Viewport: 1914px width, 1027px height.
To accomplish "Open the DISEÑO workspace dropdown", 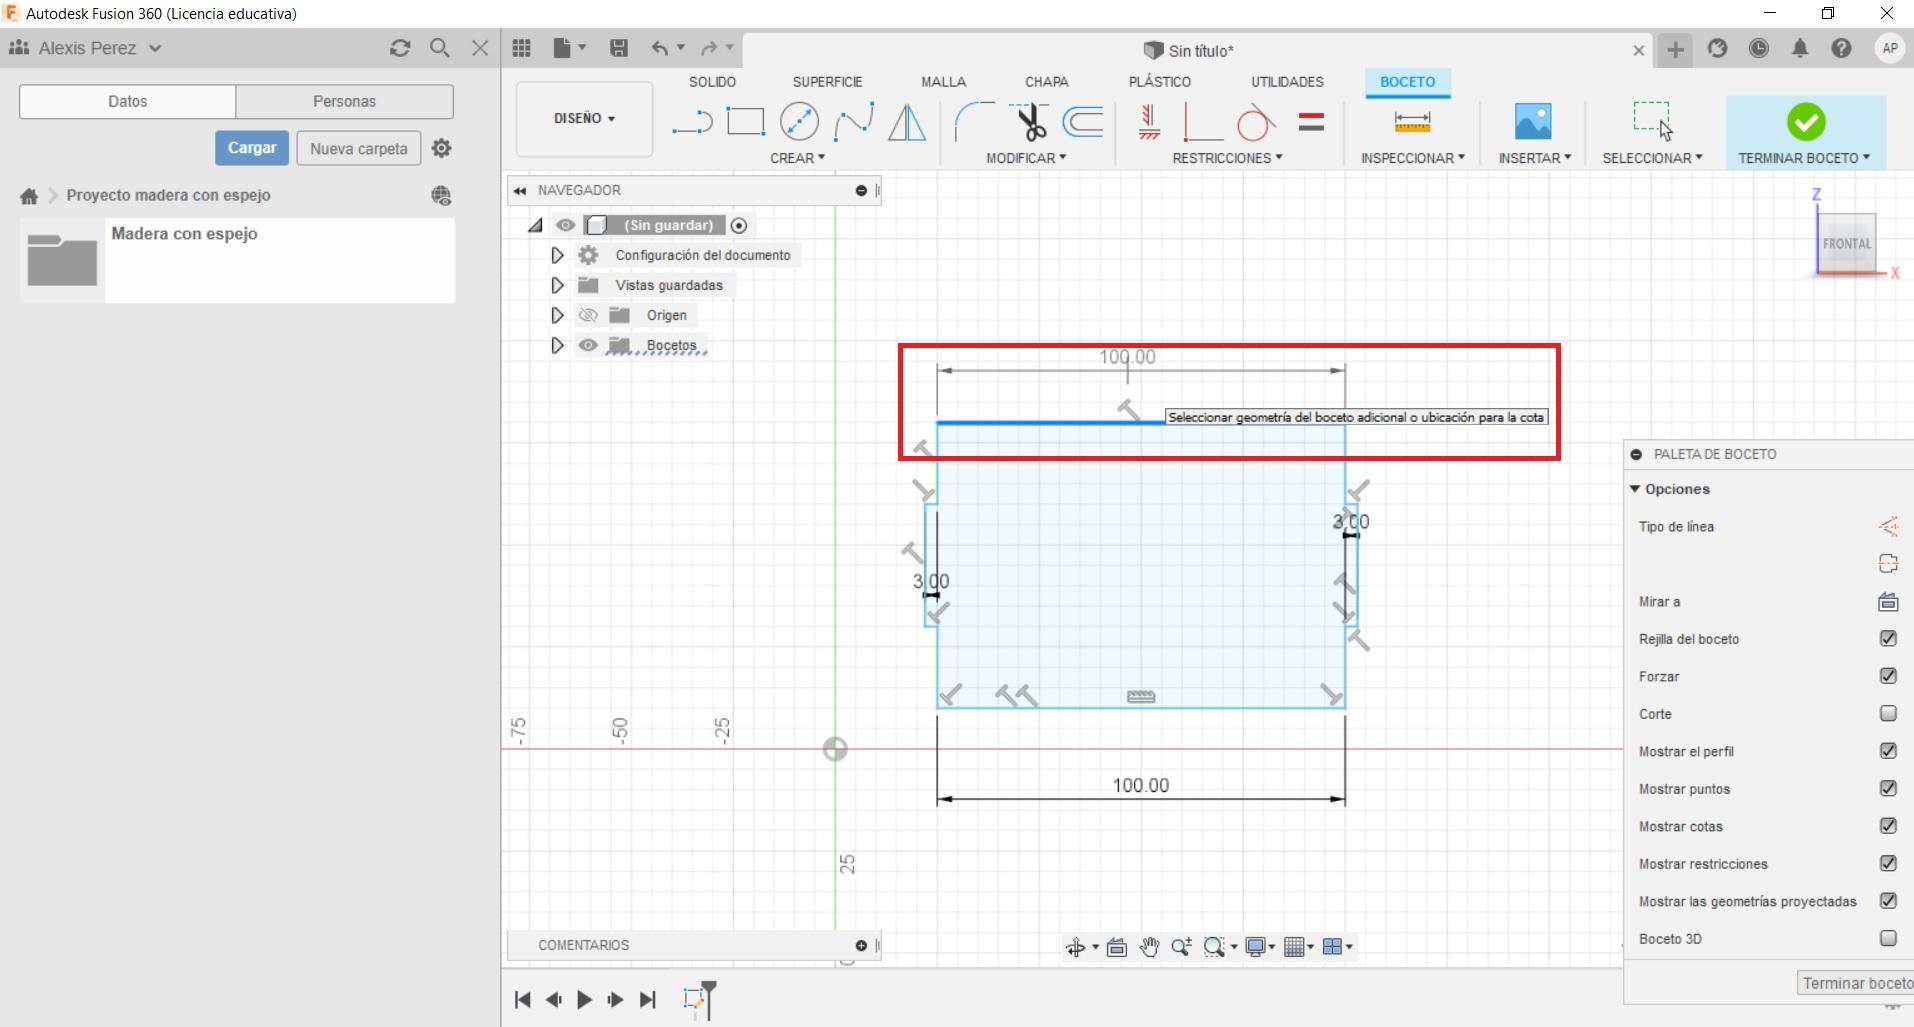I will 584,119.
